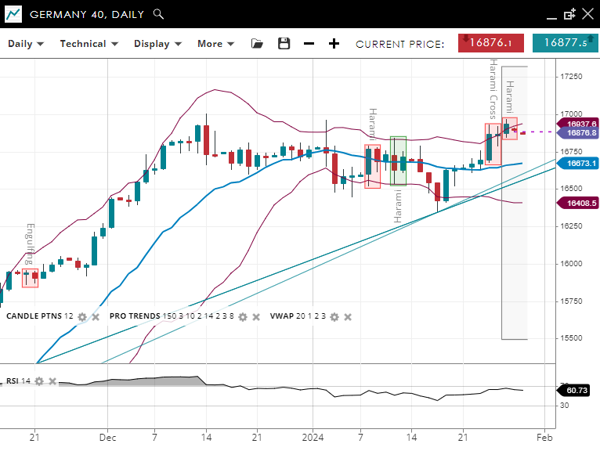Remove the RSI indicator
Viewport: 600px width, 451px height.
coord(52,381)
